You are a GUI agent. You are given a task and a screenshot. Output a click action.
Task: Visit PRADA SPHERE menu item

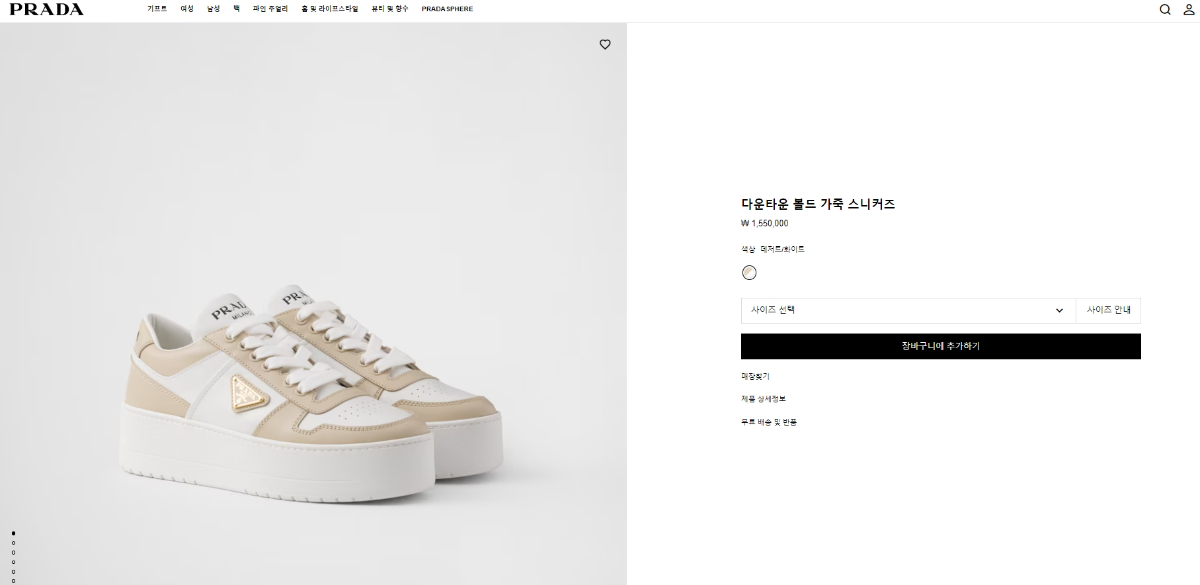(x=447, y=9)
